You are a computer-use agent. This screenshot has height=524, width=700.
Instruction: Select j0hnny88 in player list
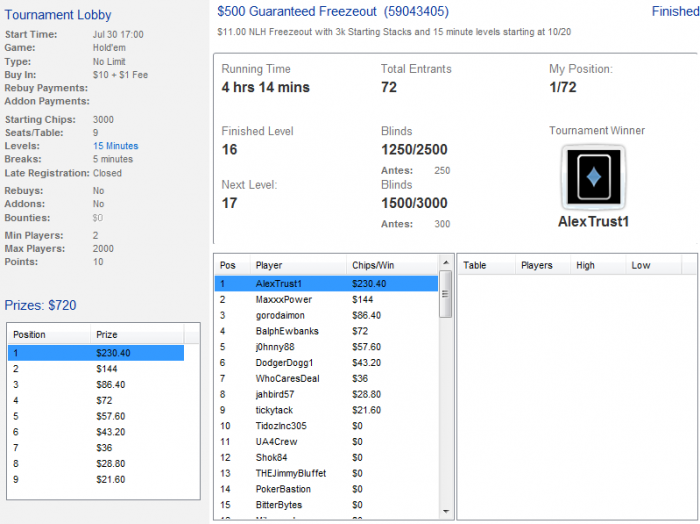coord(326,347)
